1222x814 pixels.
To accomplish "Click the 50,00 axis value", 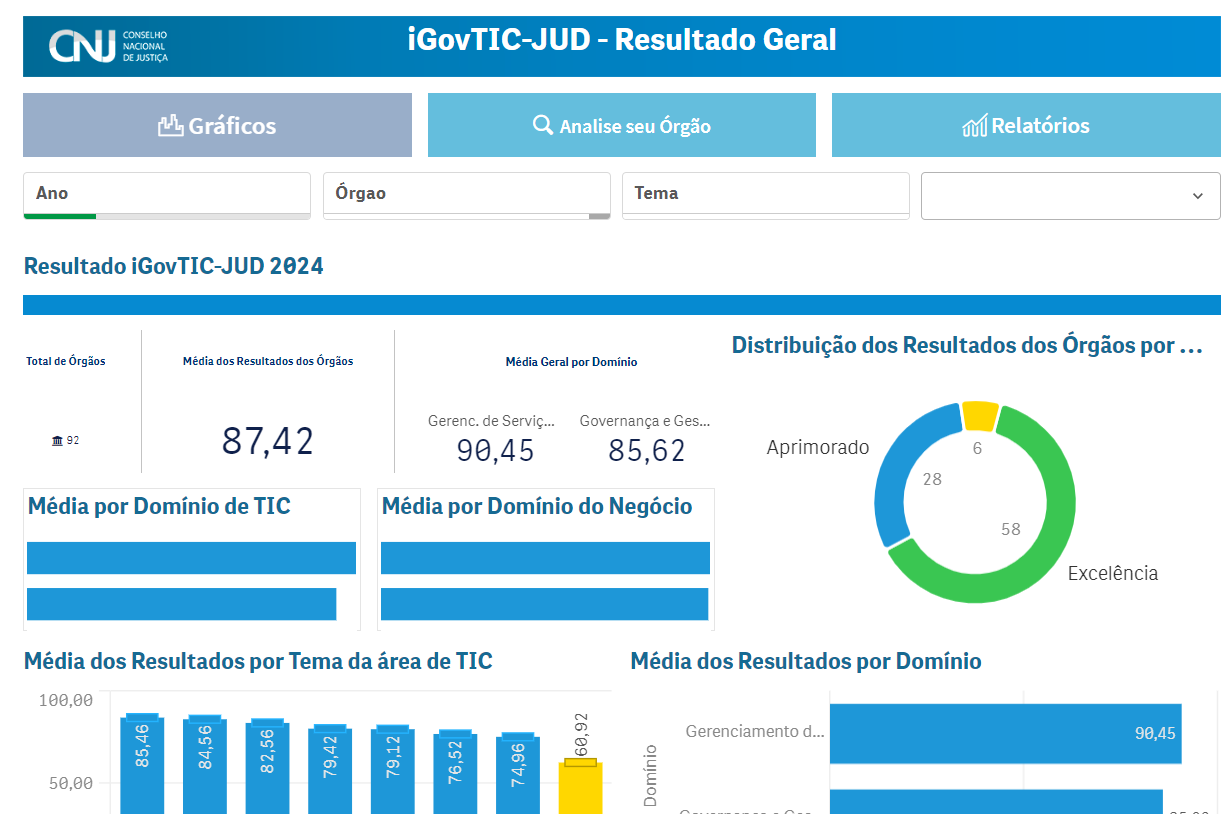I will (71, 782).
